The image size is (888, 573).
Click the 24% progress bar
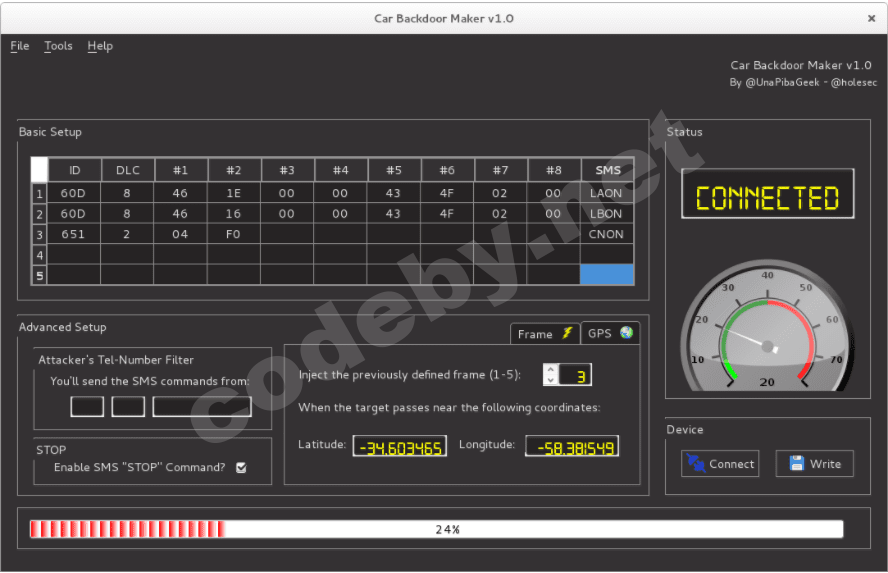[437, 529]
